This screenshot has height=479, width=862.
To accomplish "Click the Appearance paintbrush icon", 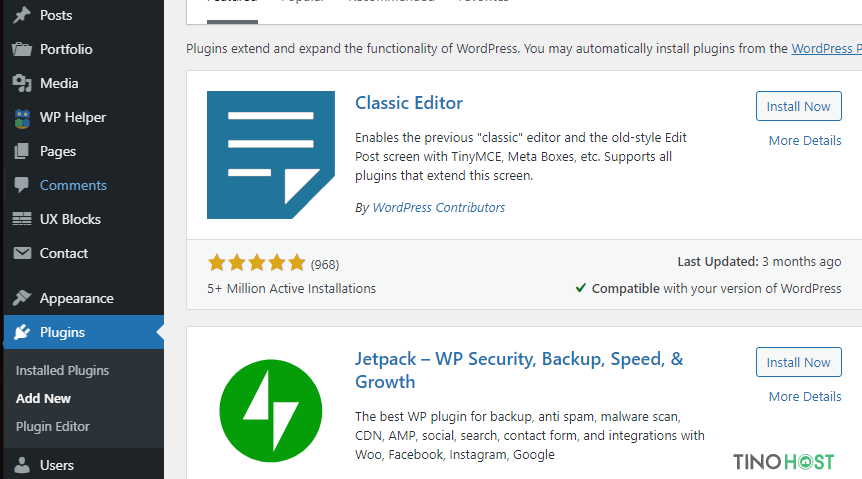I will pyautogui.click(x=22, y=298).
